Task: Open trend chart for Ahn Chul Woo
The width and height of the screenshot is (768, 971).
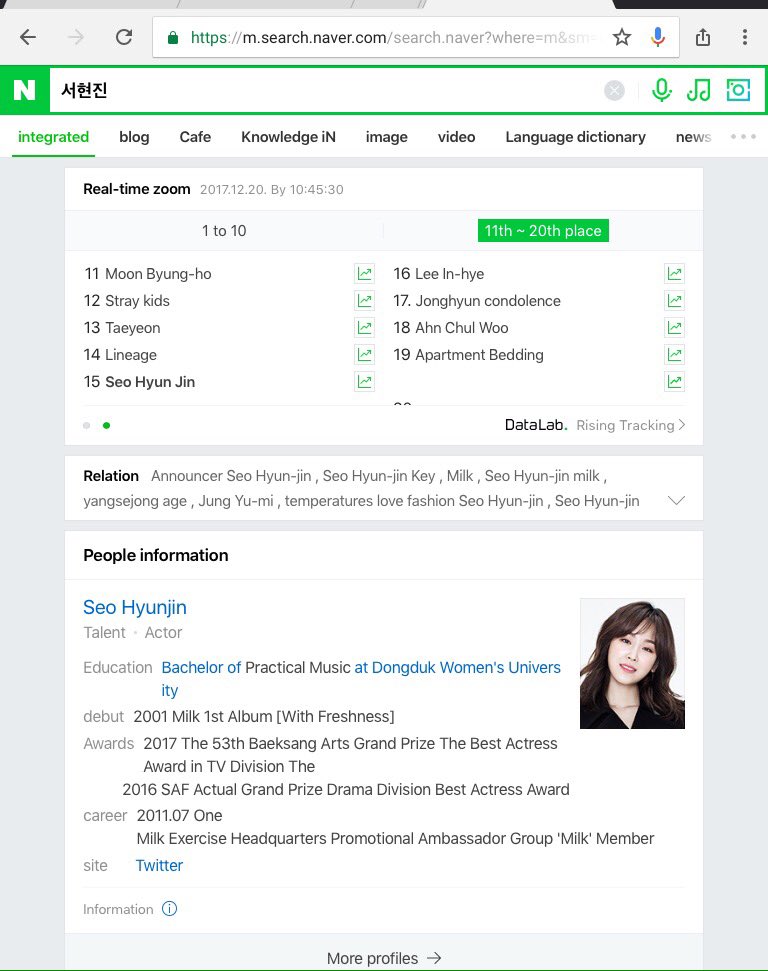Action: click(674, 328)
